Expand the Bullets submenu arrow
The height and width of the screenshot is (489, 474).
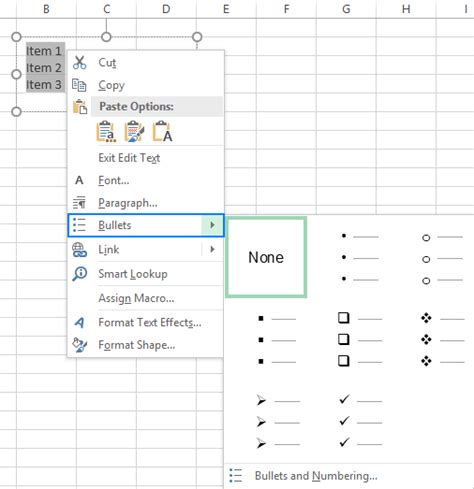click(x=212, y=225)
